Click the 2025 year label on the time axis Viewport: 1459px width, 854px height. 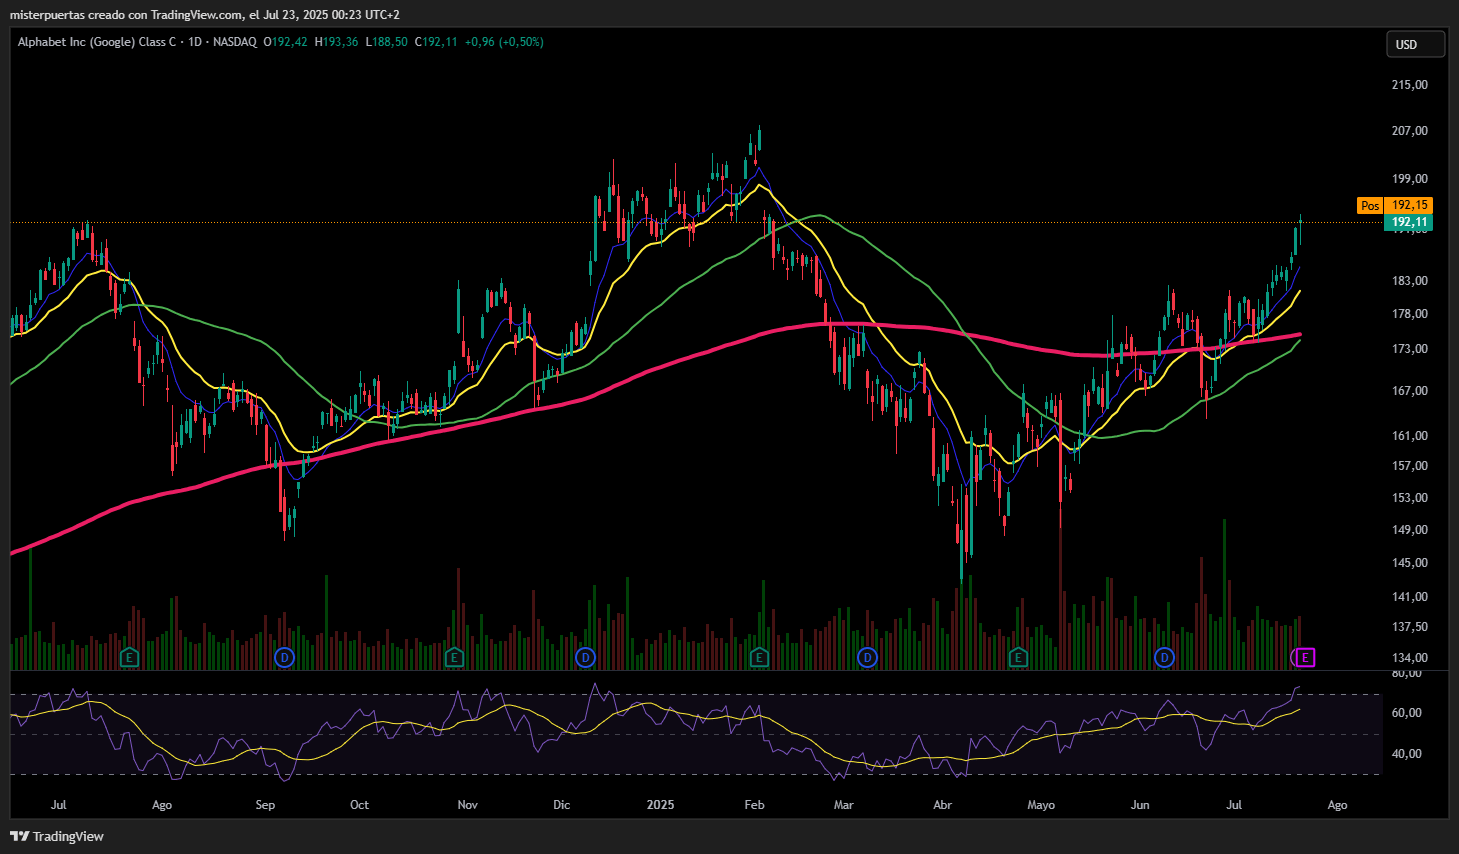tap(660, 805)
